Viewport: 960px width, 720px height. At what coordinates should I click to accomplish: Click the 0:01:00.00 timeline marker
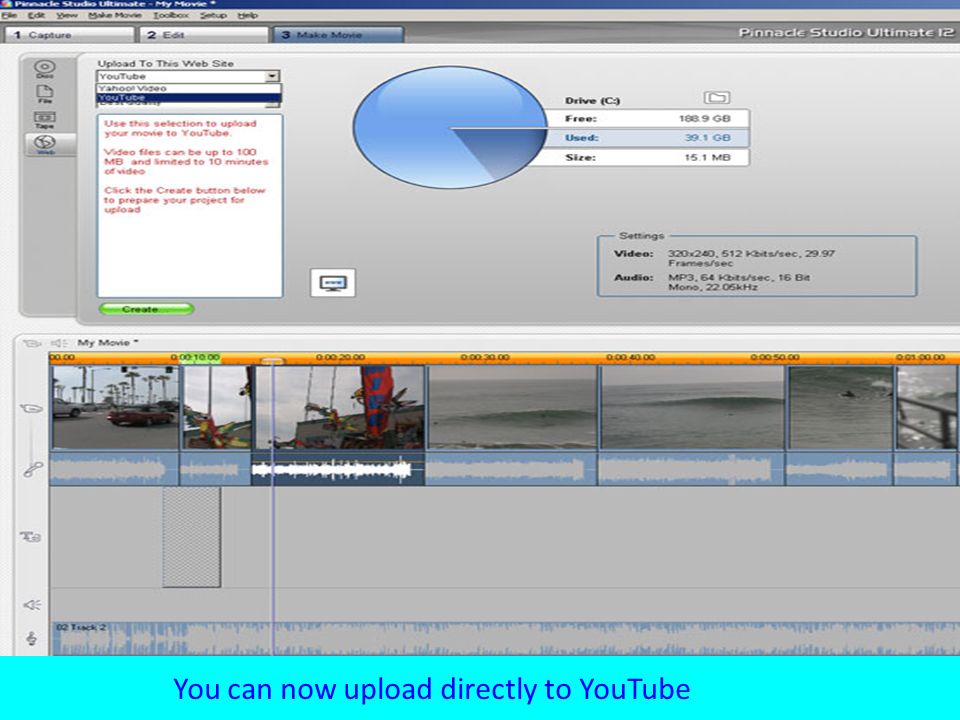click(920, 357)
